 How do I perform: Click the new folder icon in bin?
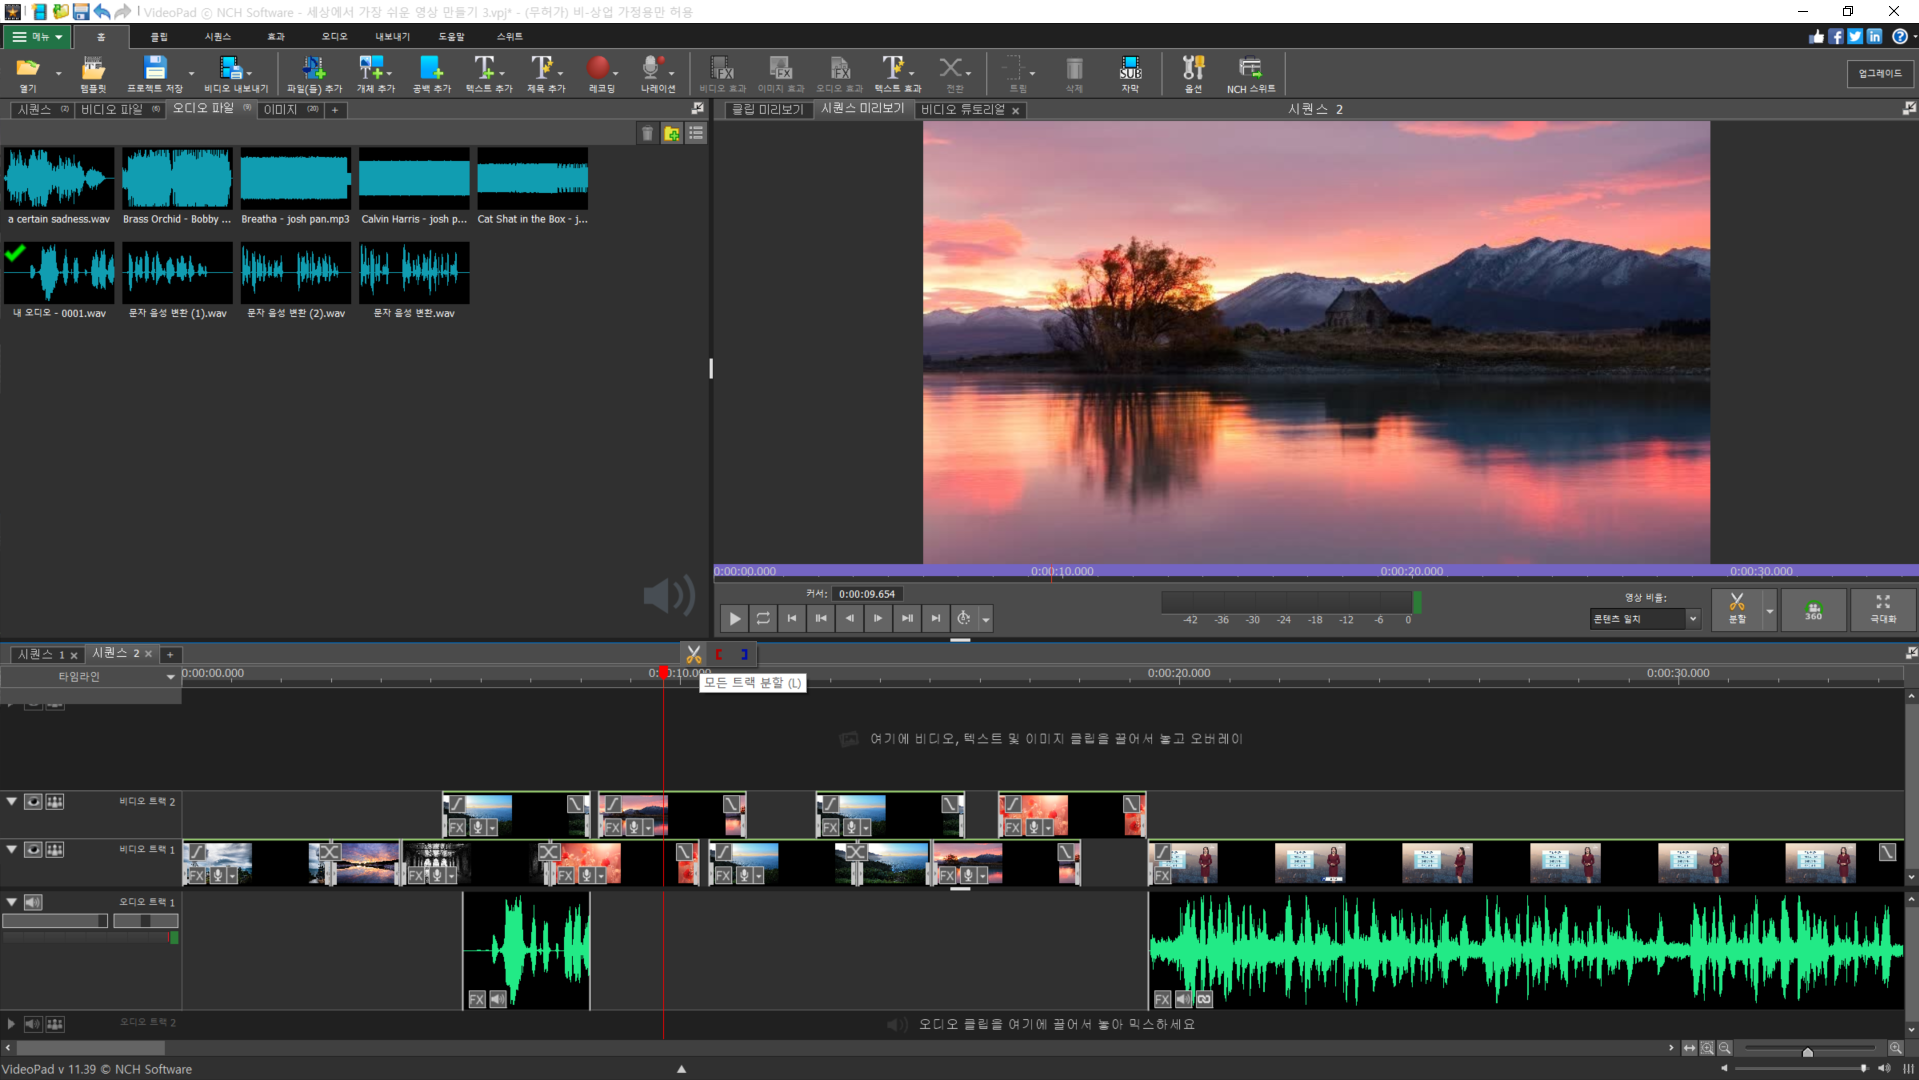(x=672, y=133)
